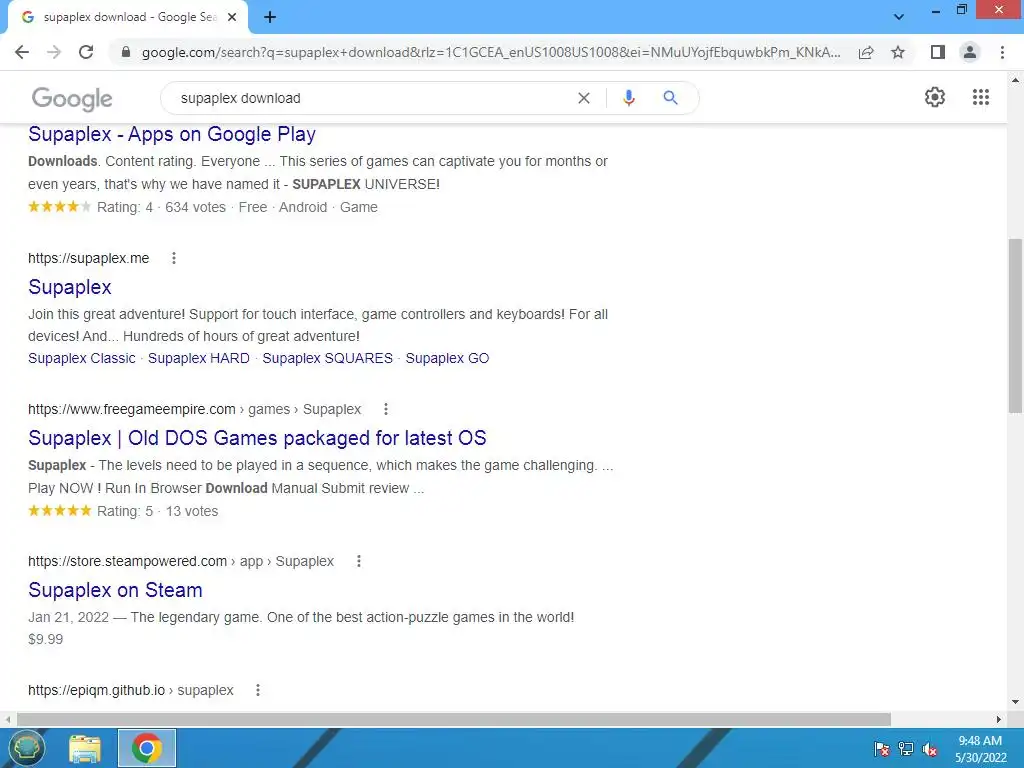Click the Chrome taskbar icon
This screenshot has height=768, width=1024.
(x=147, y=748)
